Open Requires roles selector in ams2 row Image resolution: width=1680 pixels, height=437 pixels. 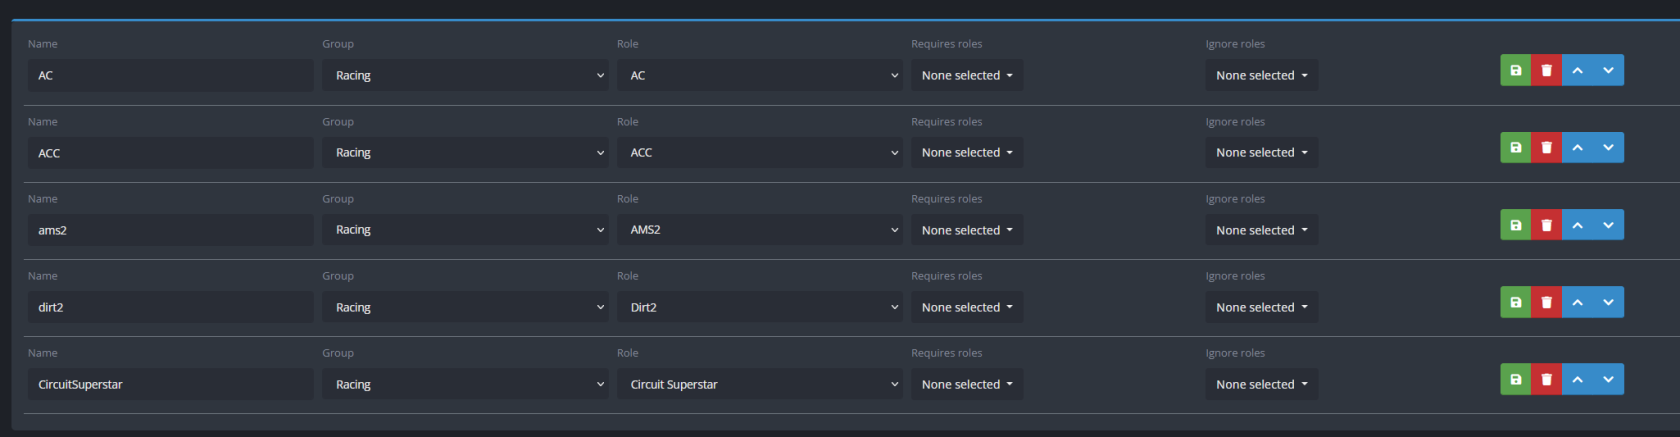[966, 230]
